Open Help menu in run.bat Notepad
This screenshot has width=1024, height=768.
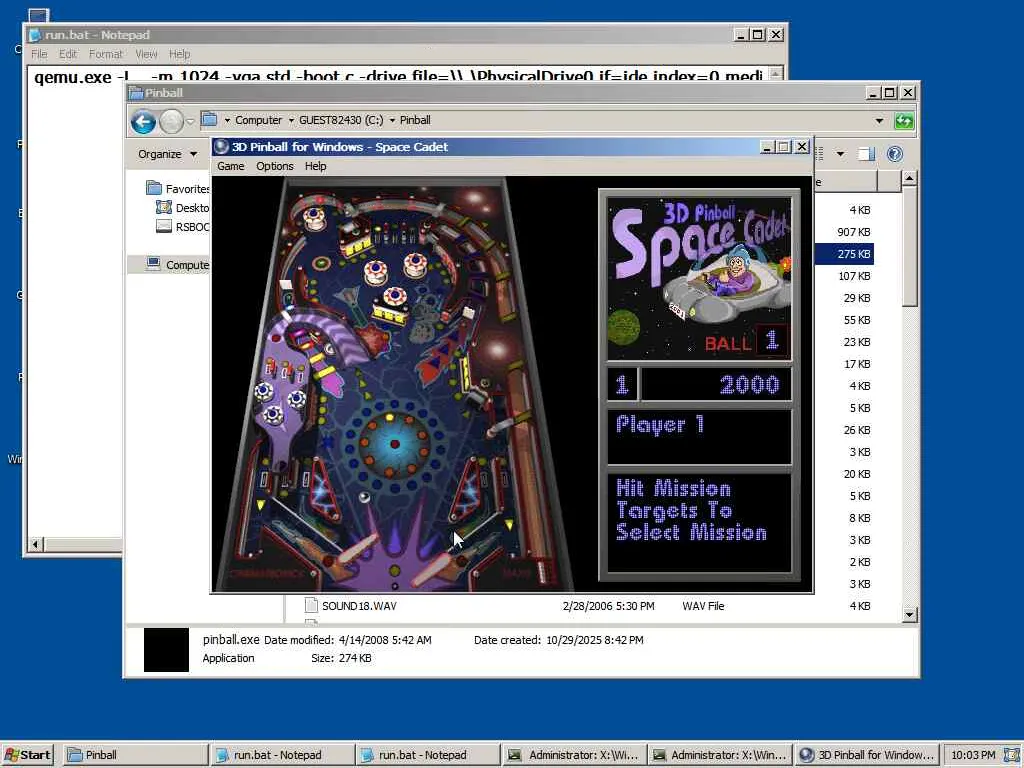click(x=179, y=54)
